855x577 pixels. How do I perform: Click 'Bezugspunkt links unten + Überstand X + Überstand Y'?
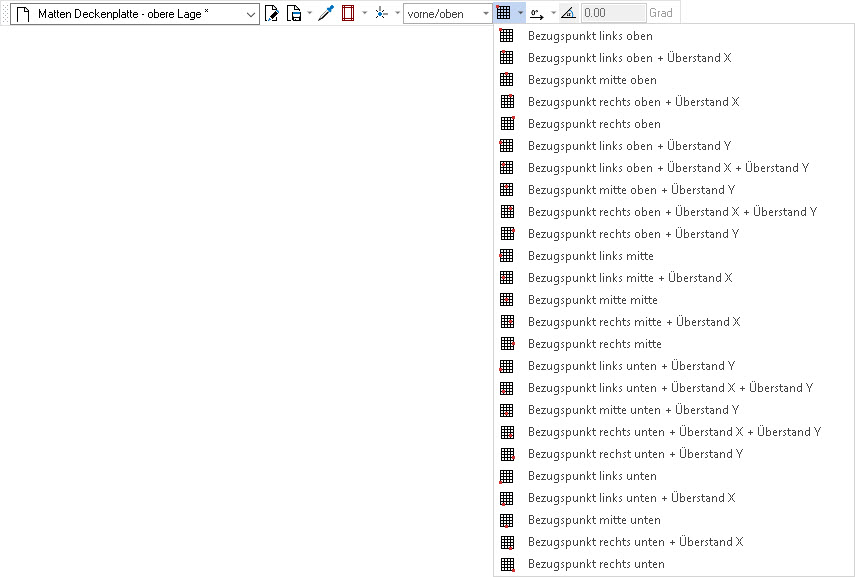[674, 388]
